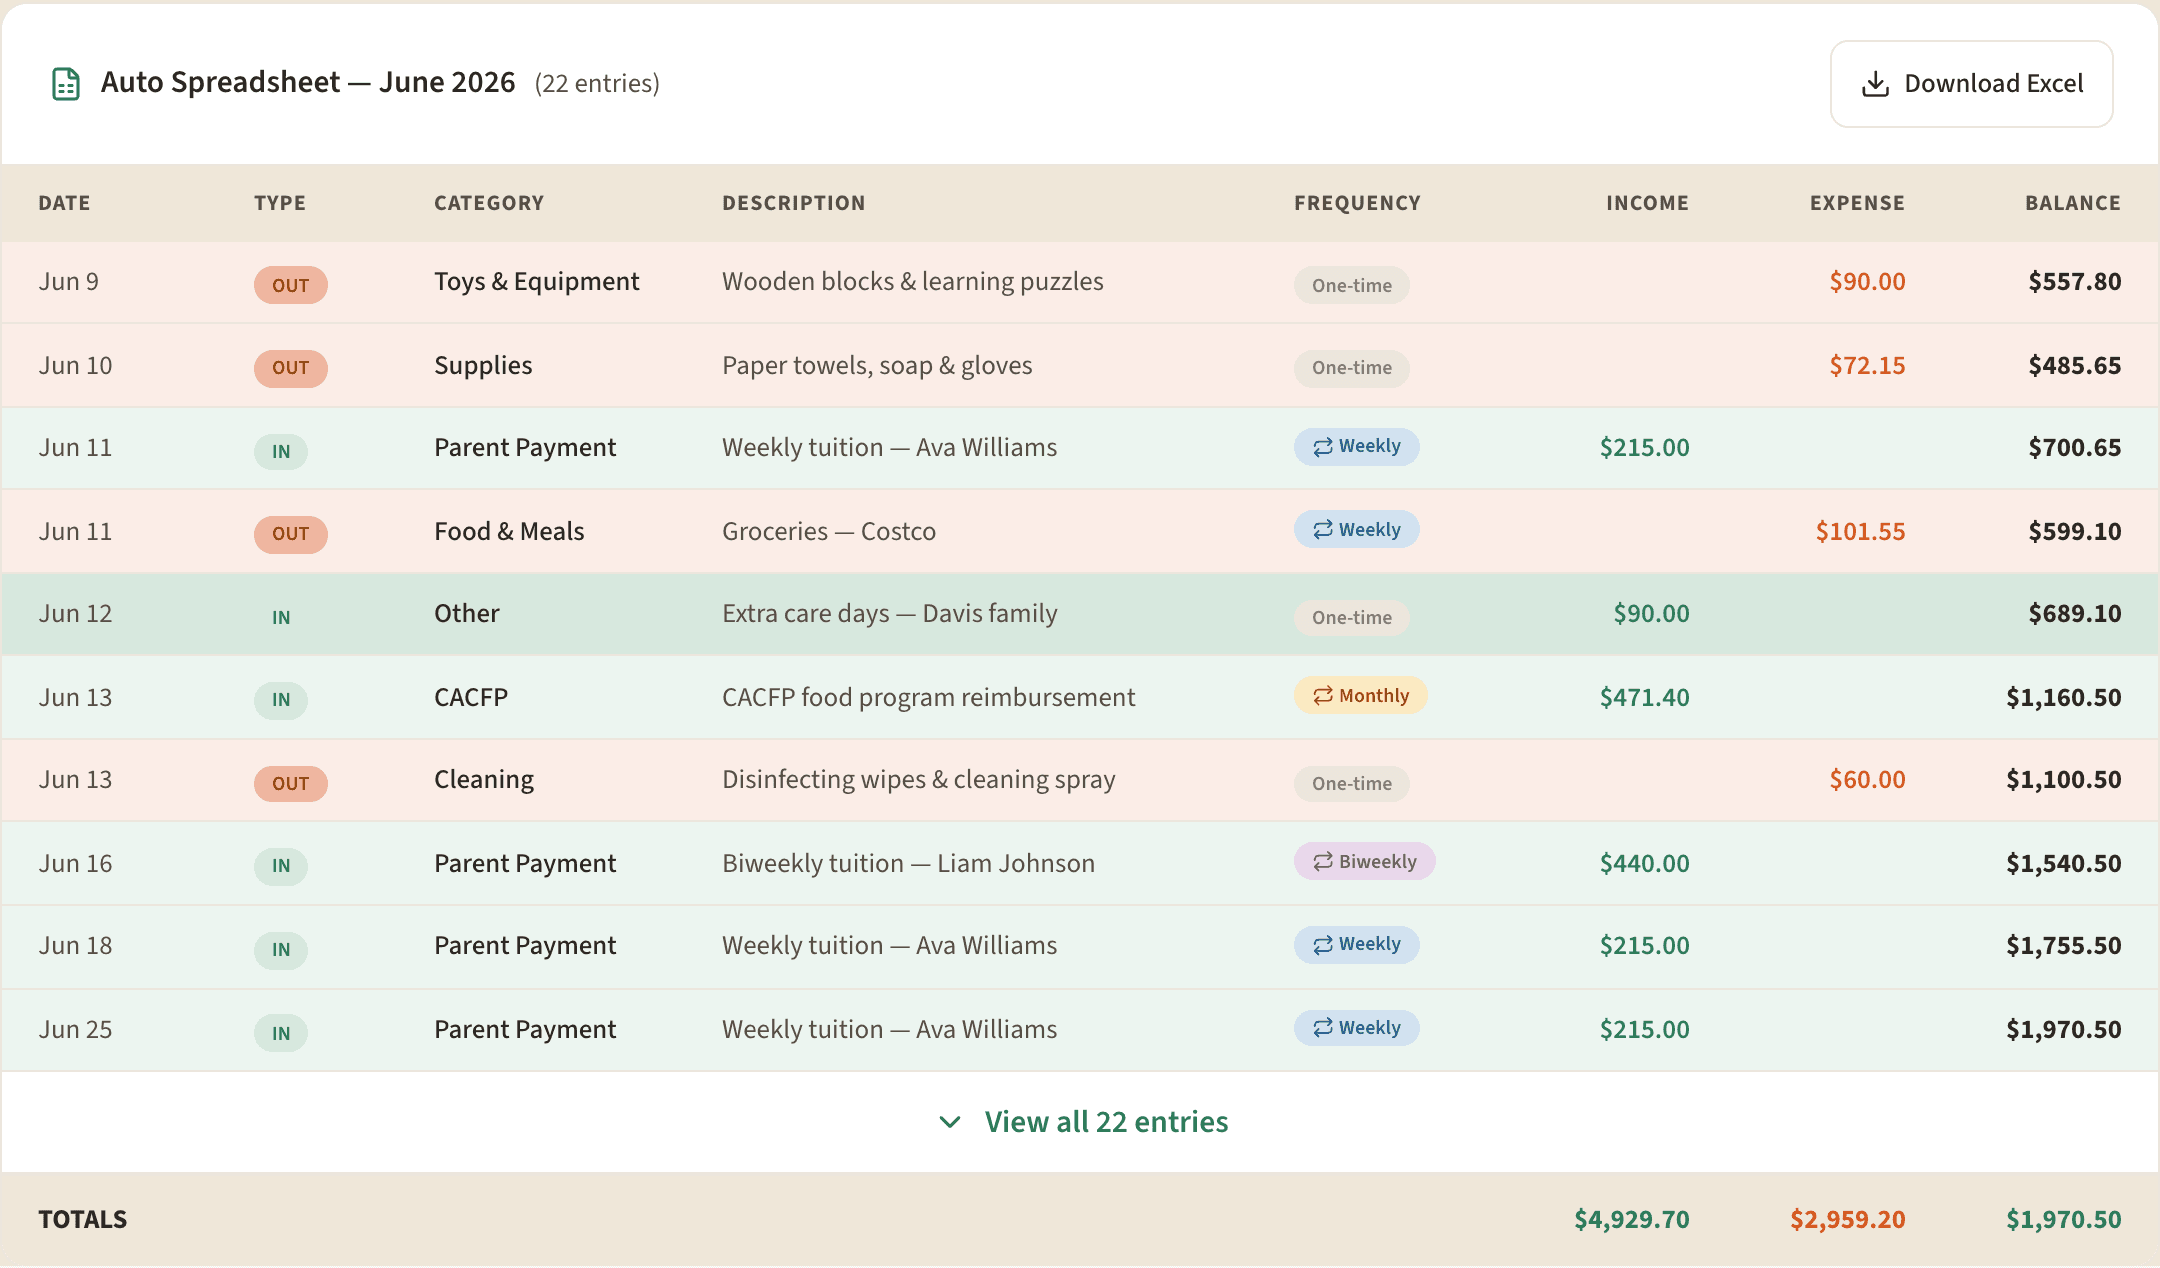Viewport: 2160px width, 1268px height.
Task: Click the chevron beside View all entries
Action: 950,1122
